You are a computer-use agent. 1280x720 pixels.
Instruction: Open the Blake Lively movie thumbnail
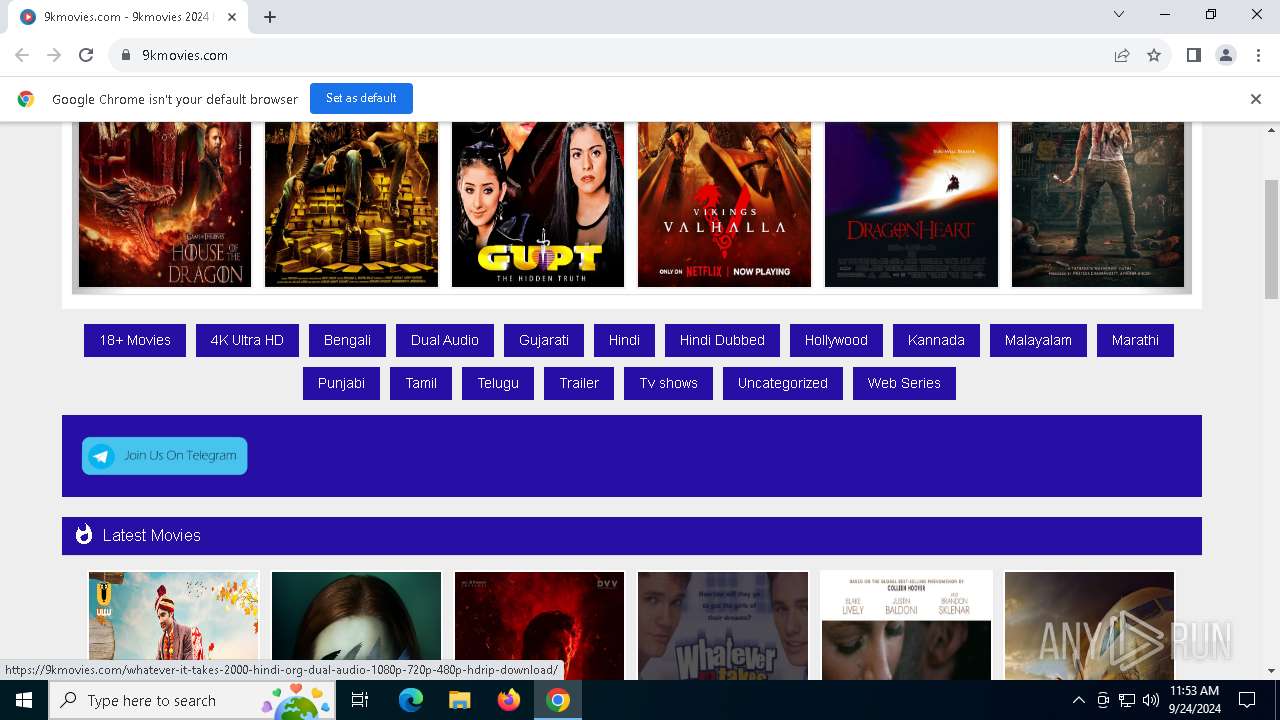click(907, 626)
